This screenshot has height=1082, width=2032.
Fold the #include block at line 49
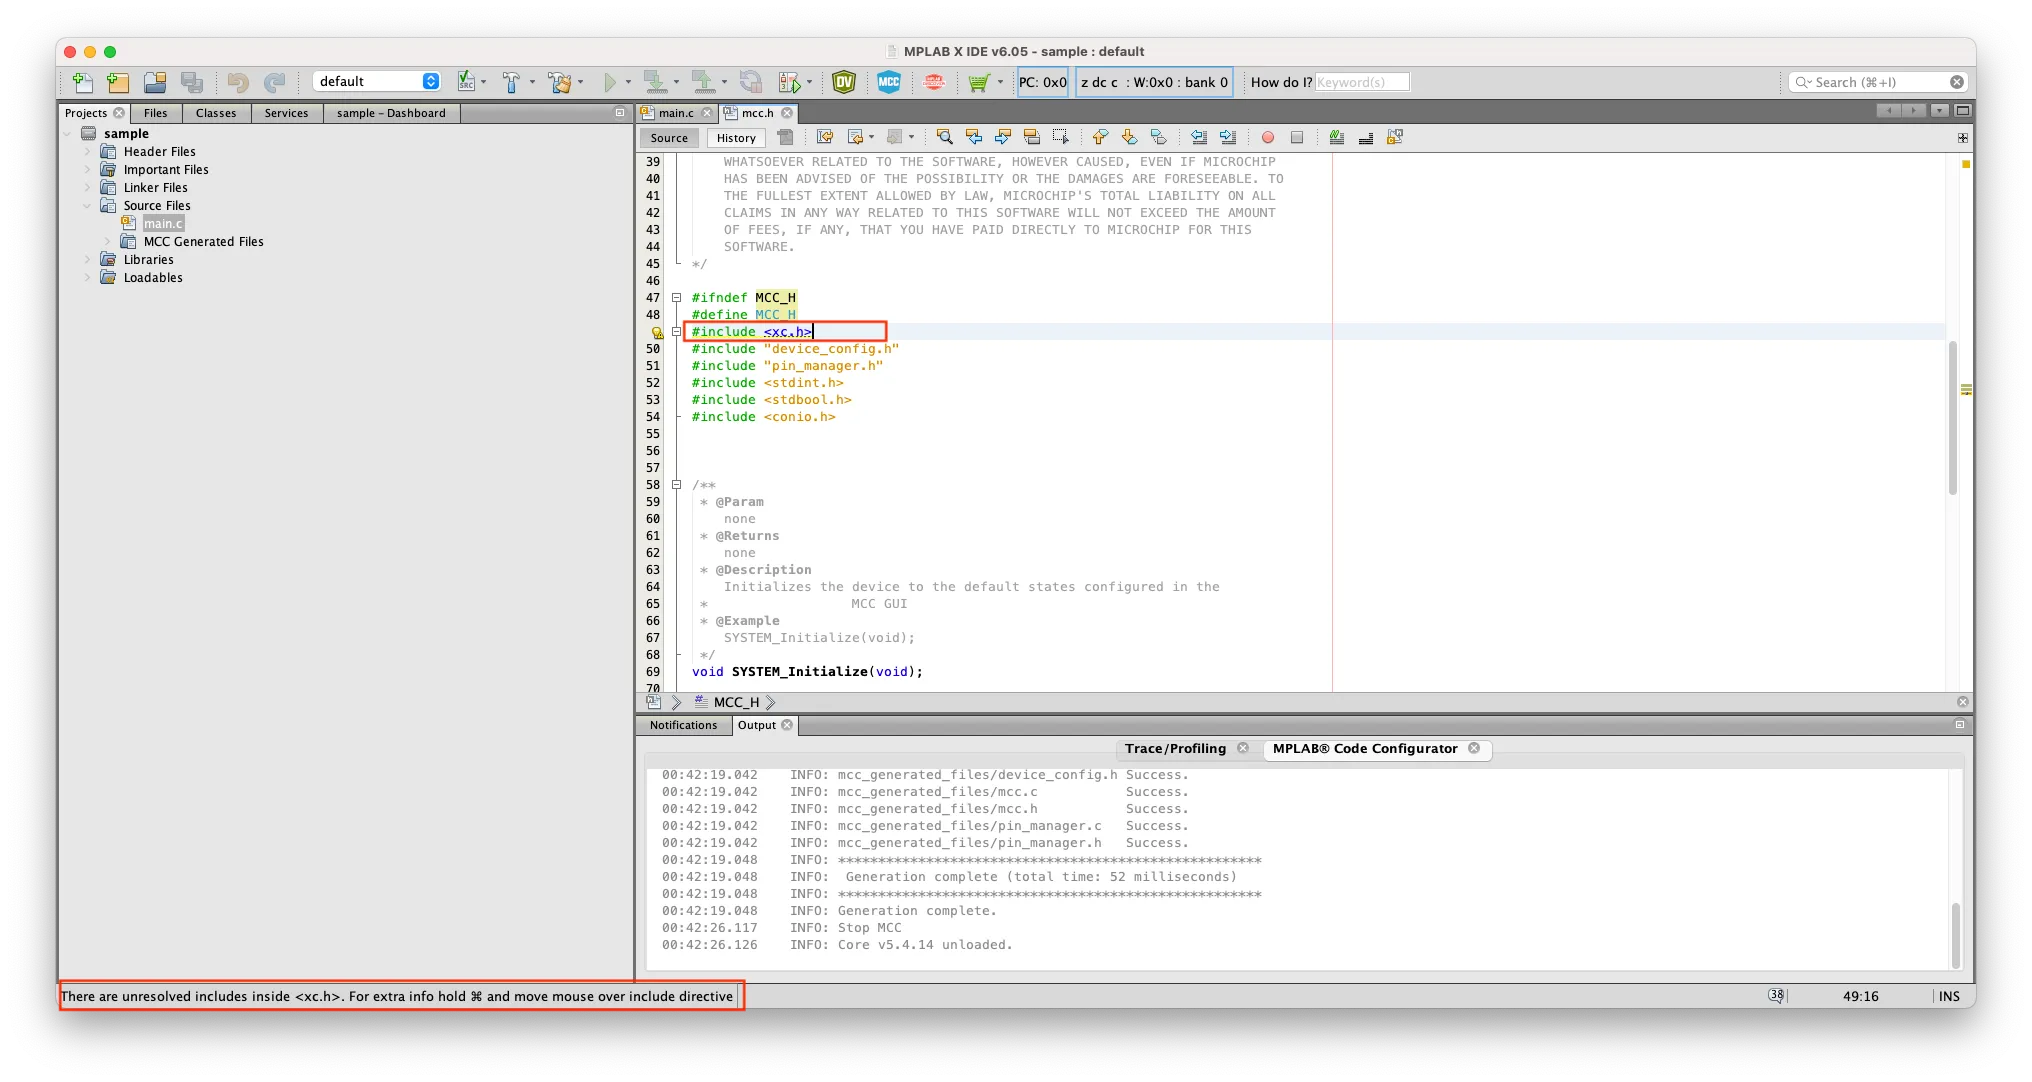click(676, 332)
